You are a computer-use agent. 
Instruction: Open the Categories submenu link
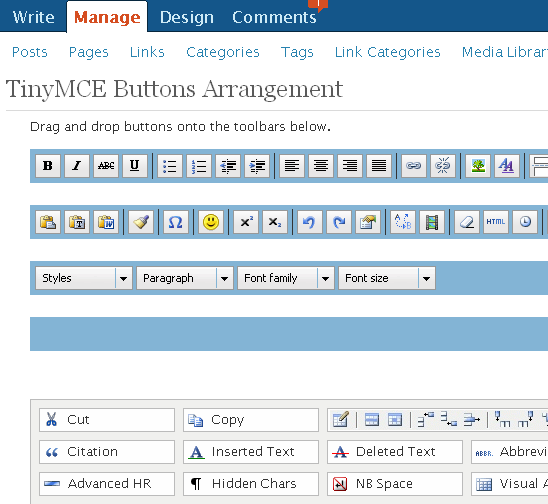pos(223,52)
